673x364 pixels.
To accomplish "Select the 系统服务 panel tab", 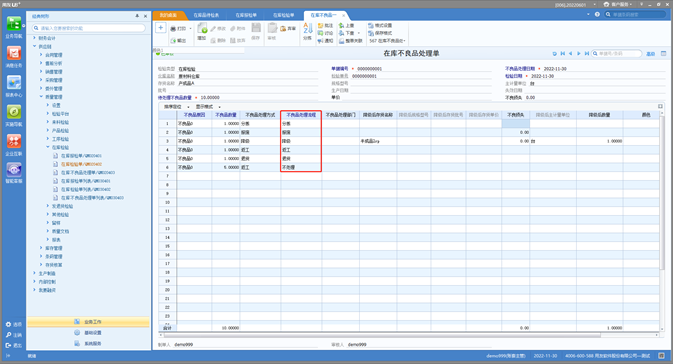I will coord(88,343).
